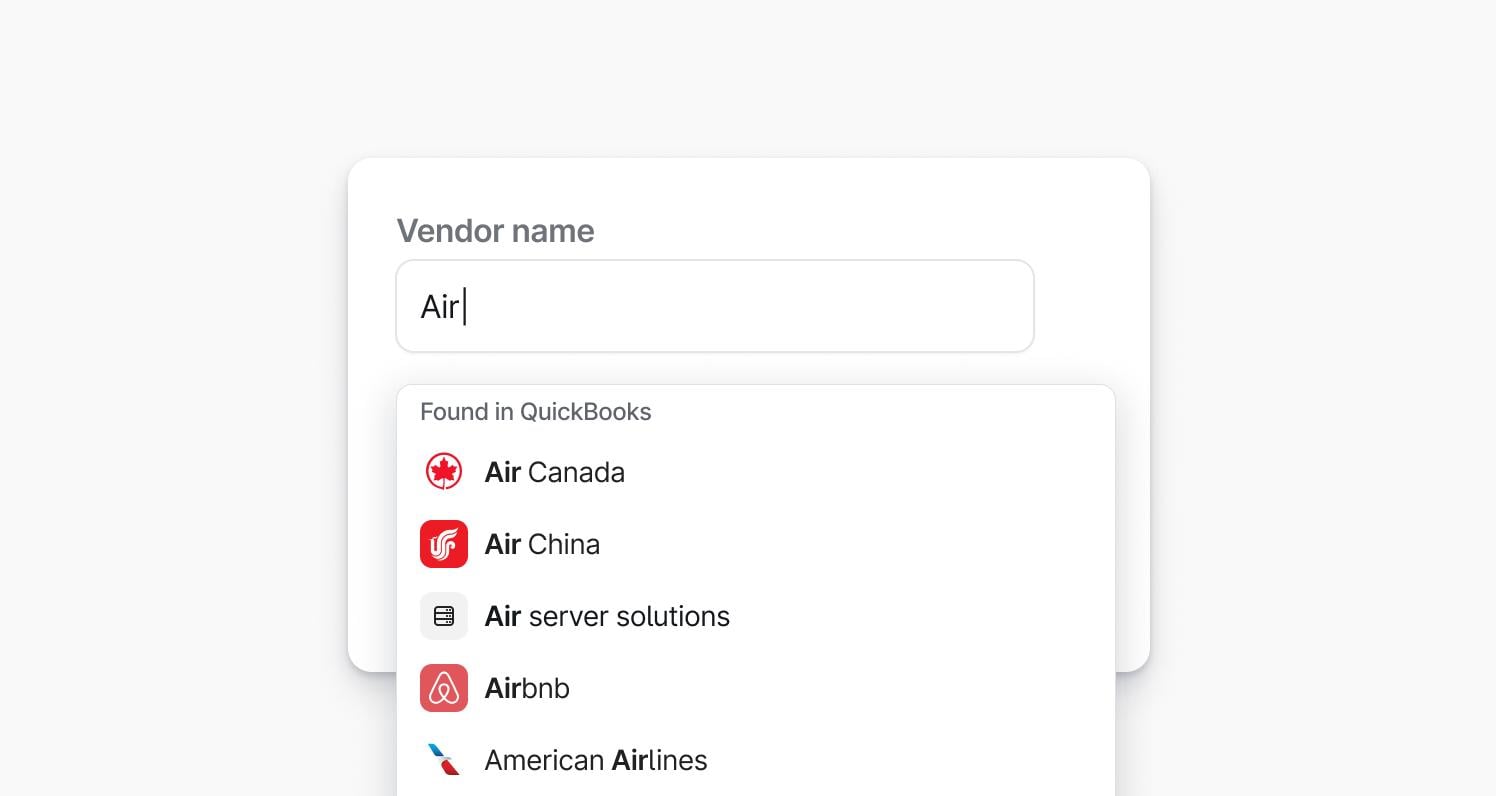
Task: Click the word China in the second suggestion
Action: point(564,544)
